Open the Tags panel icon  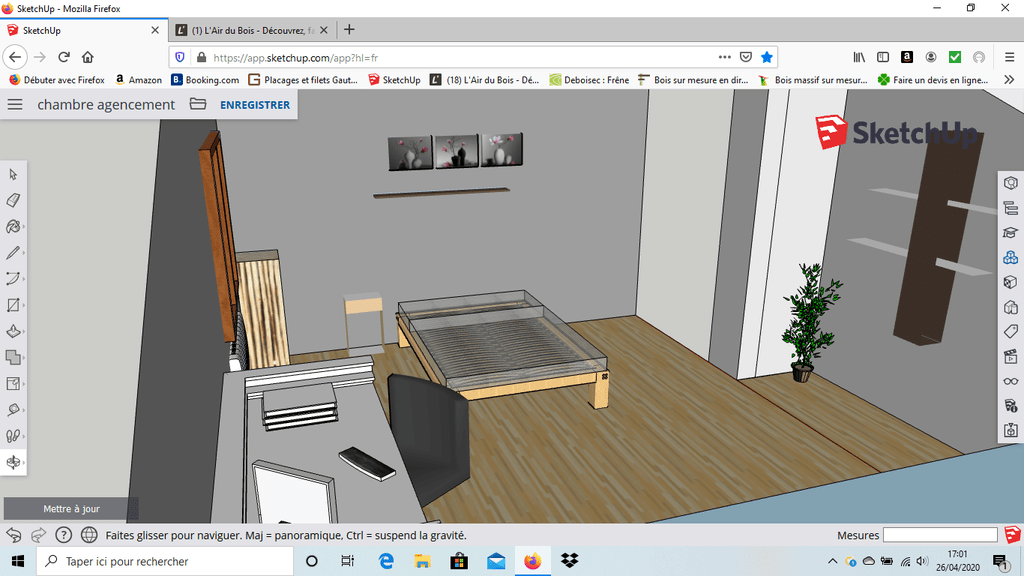pyautogui.click(x=1011, y=331)
